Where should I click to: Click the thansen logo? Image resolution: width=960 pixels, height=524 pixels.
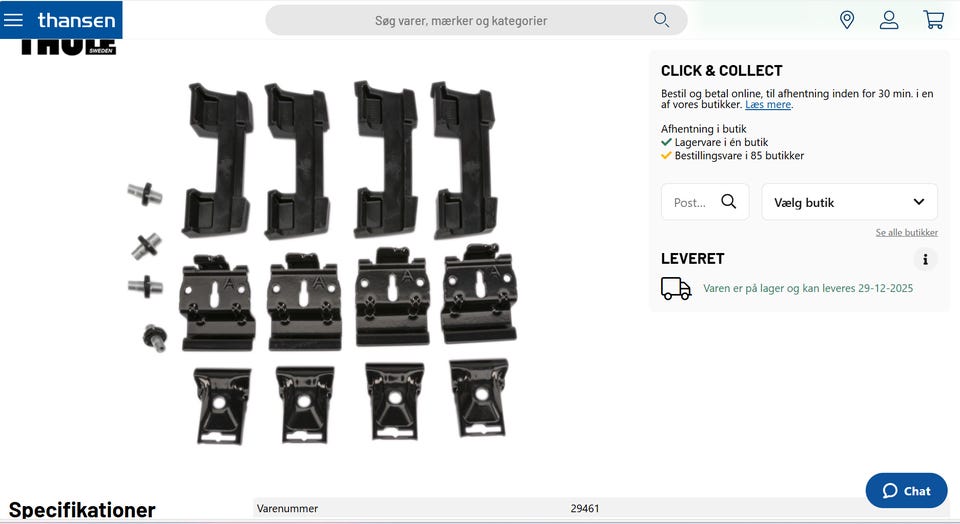coord(77,20)
